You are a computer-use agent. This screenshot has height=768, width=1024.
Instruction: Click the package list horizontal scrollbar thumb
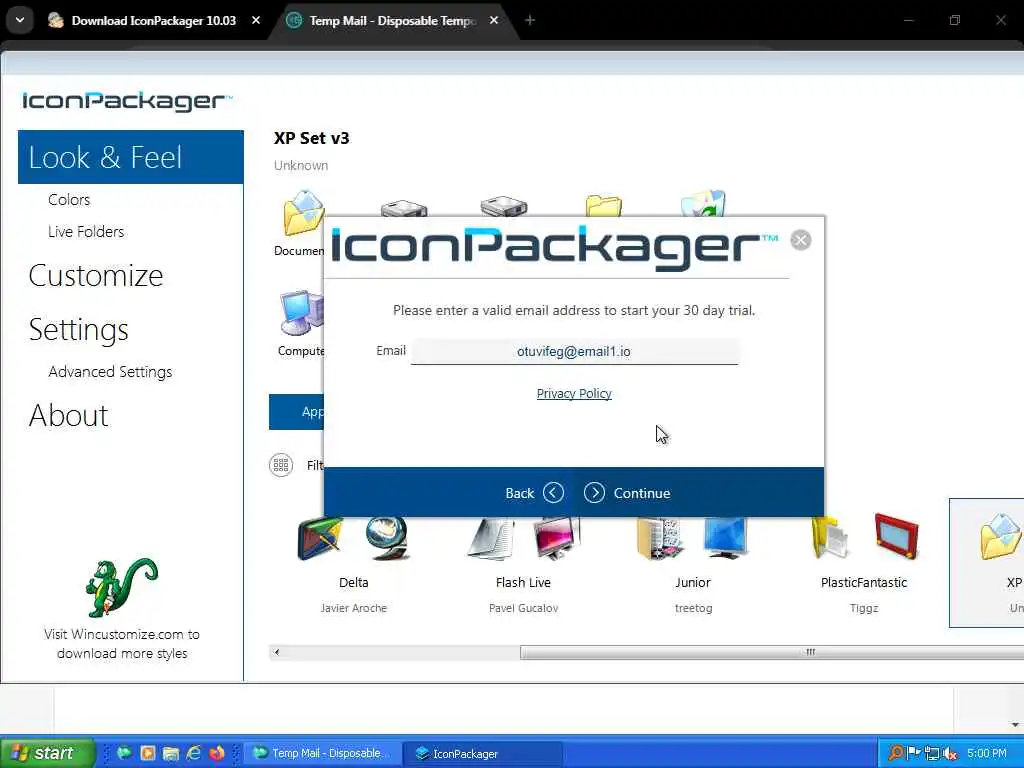click(772, 652)
